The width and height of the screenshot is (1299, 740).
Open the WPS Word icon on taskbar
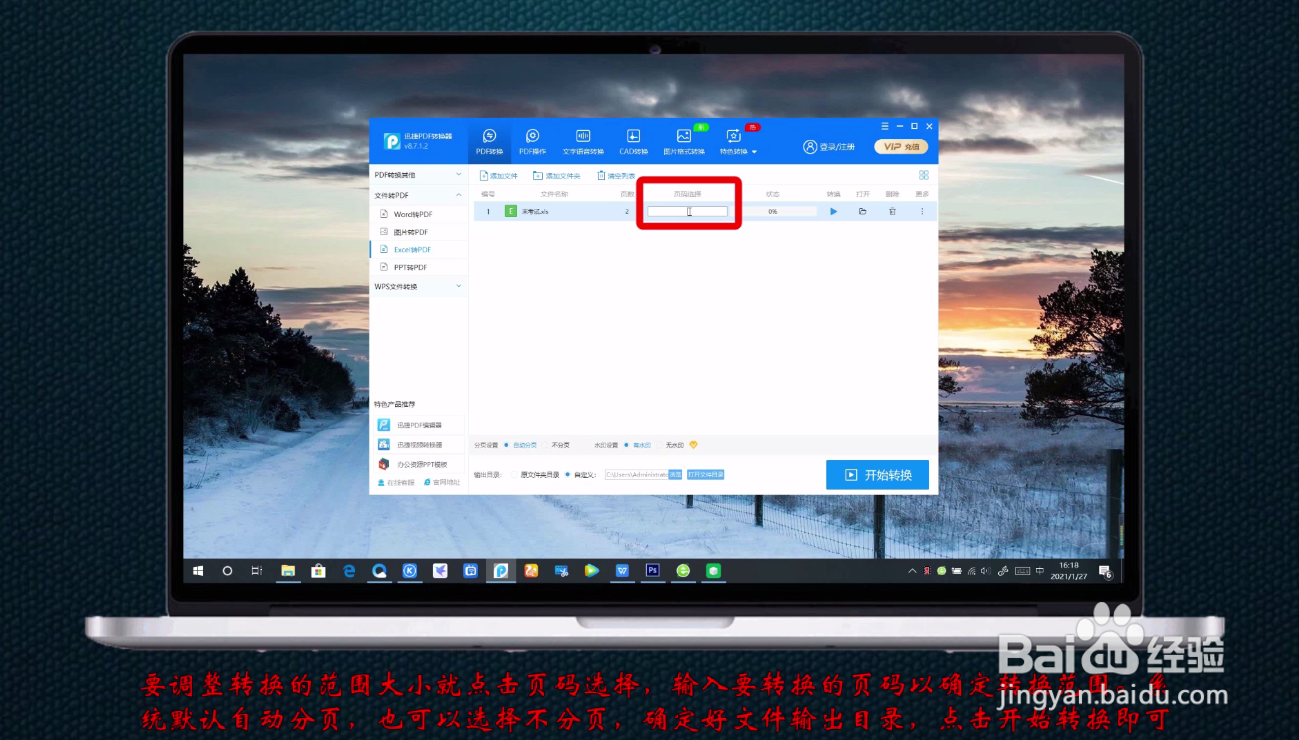[622, 571]
